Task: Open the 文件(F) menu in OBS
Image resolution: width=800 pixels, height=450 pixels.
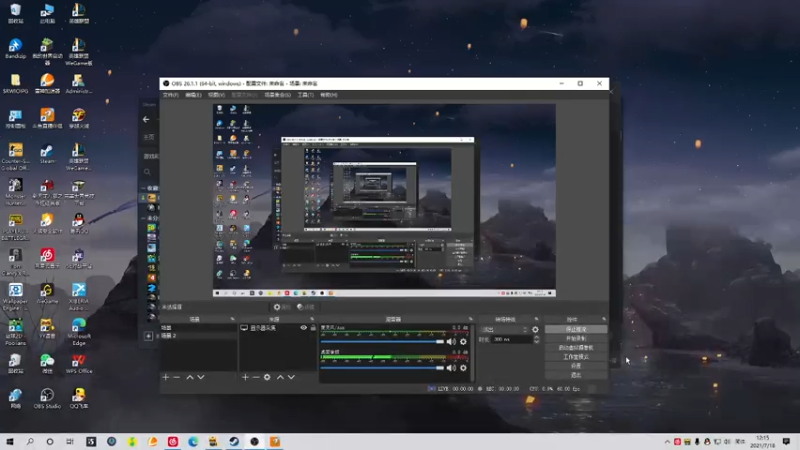Action: pos(170,95)
